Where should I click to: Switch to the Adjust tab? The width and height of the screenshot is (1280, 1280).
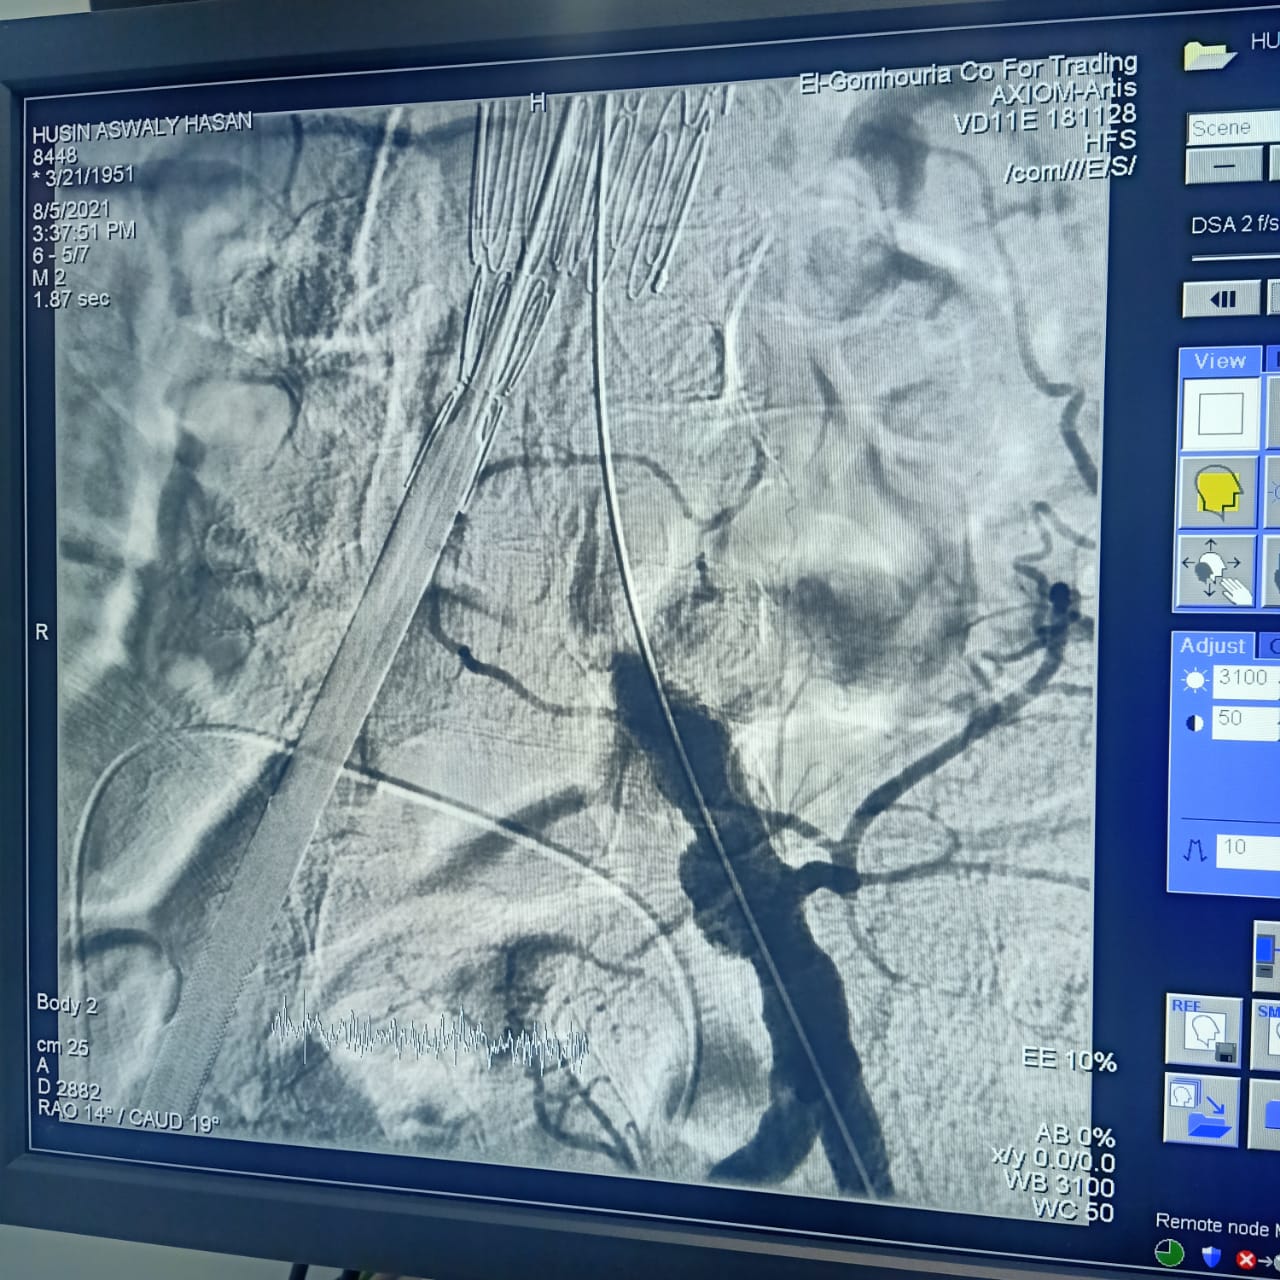tap(1212, 646)
